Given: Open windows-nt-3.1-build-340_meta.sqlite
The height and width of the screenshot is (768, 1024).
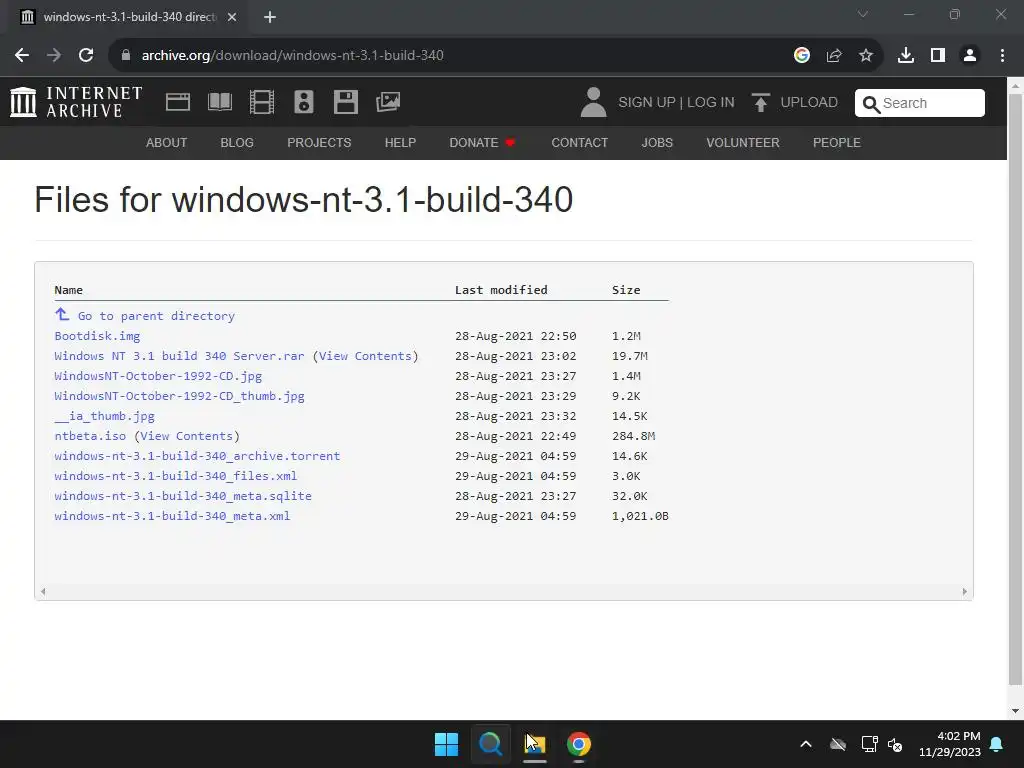Looking at the screenshot, I should 183,496.
